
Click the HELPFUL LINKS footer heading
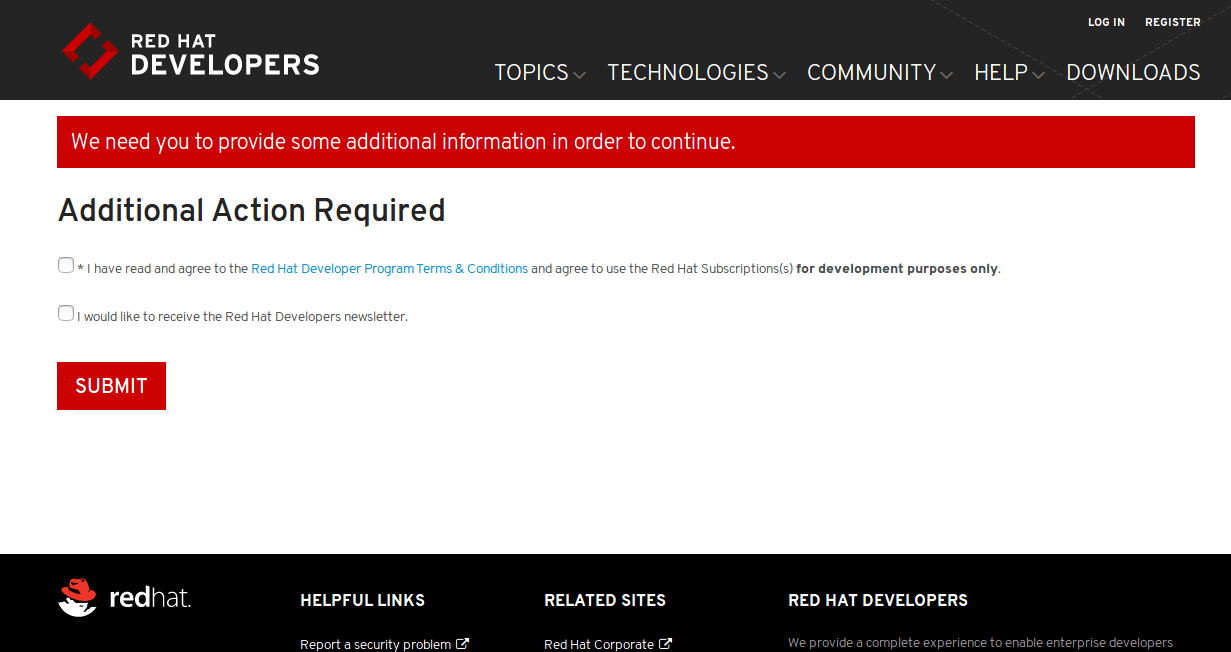362,600
